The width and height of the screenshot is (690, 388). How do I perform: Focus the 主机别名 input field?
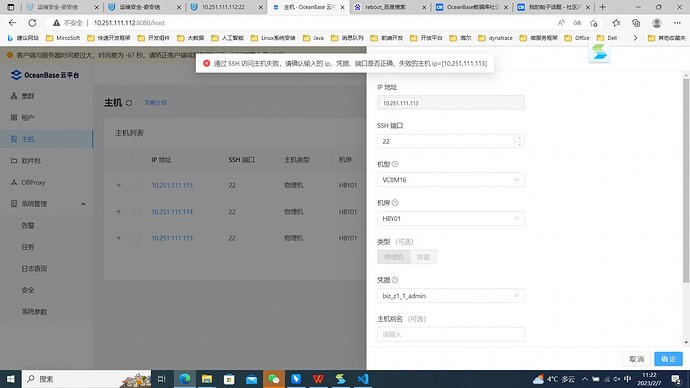tap(451, 334)
